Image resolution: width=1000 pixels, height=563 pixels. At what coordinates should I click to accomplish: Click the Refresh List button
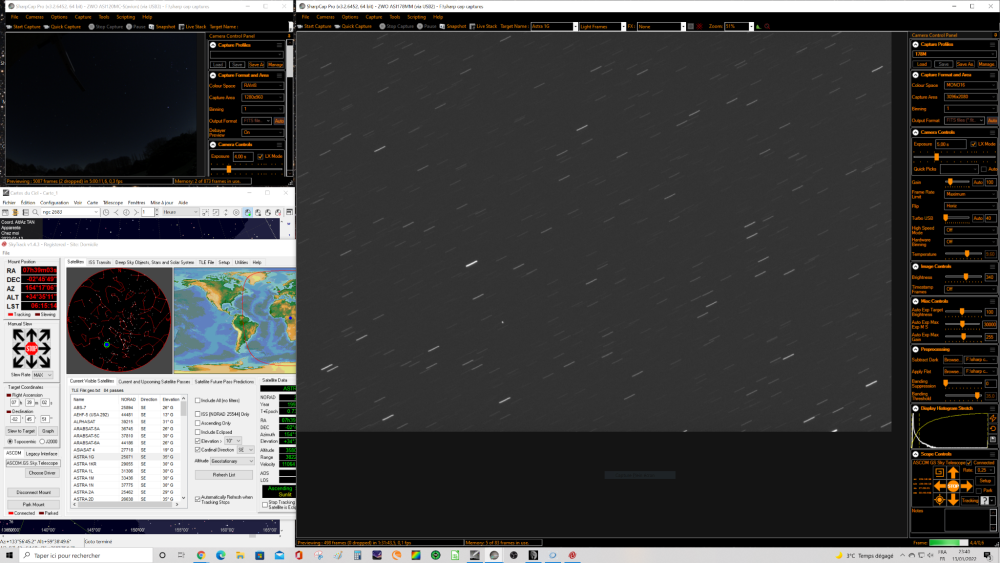tap(224, 475)
